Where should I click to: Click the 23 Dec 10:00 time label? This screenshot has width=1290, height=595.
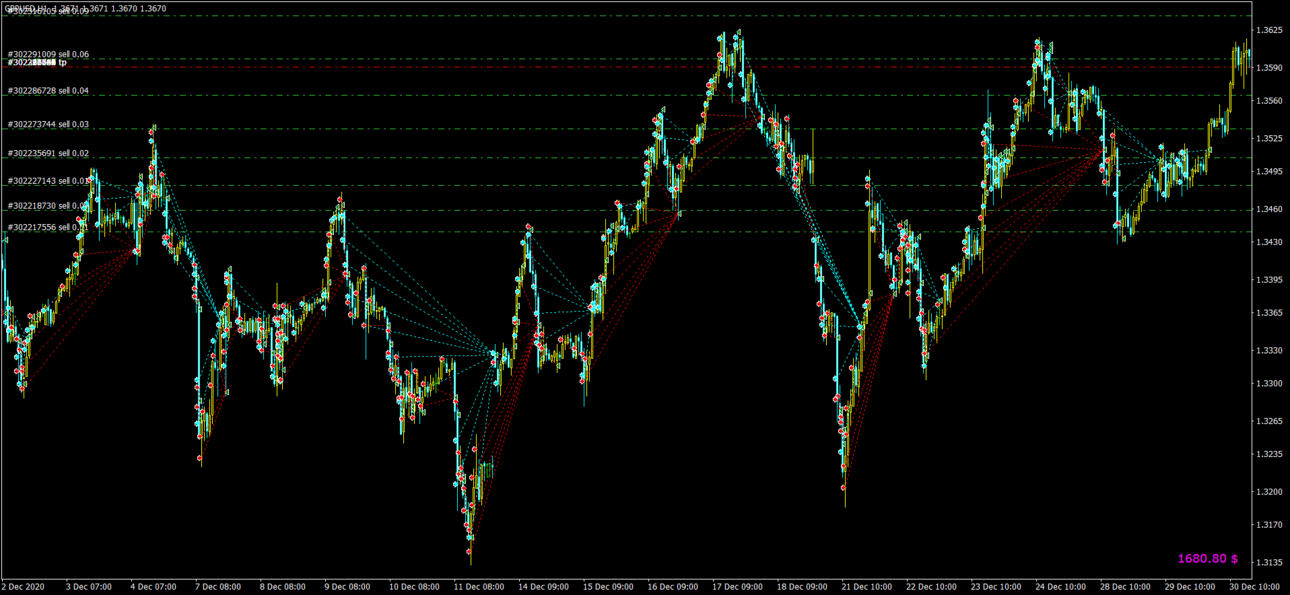(997, 587)
